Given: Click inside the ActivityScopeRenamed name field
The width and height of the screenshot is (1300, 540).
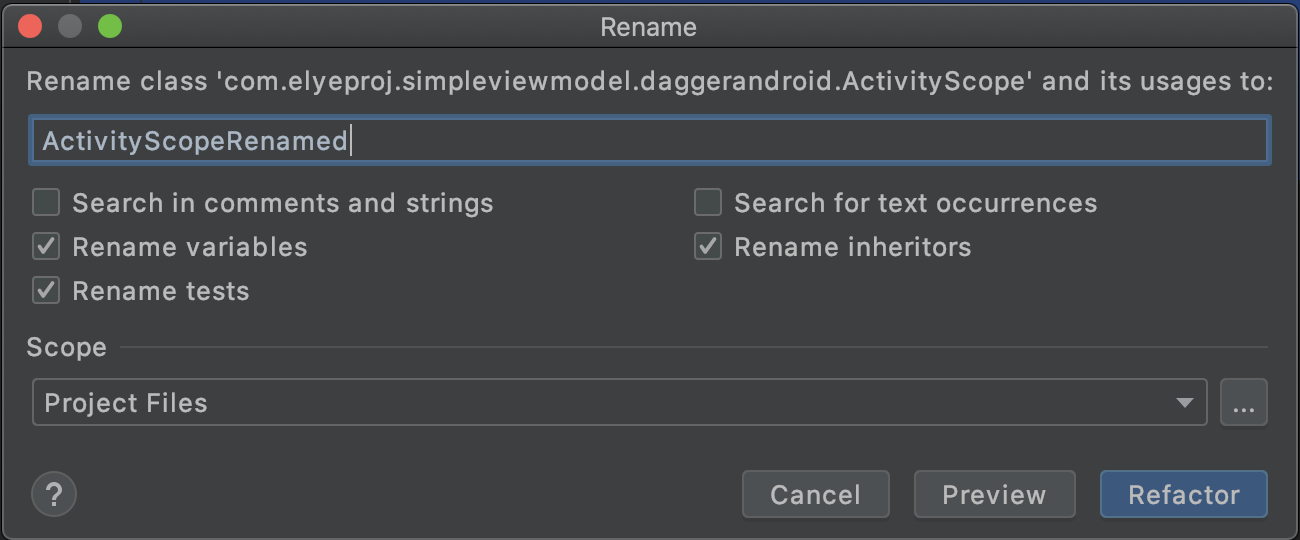Looking at the screenshot, I should pos(650,140).
